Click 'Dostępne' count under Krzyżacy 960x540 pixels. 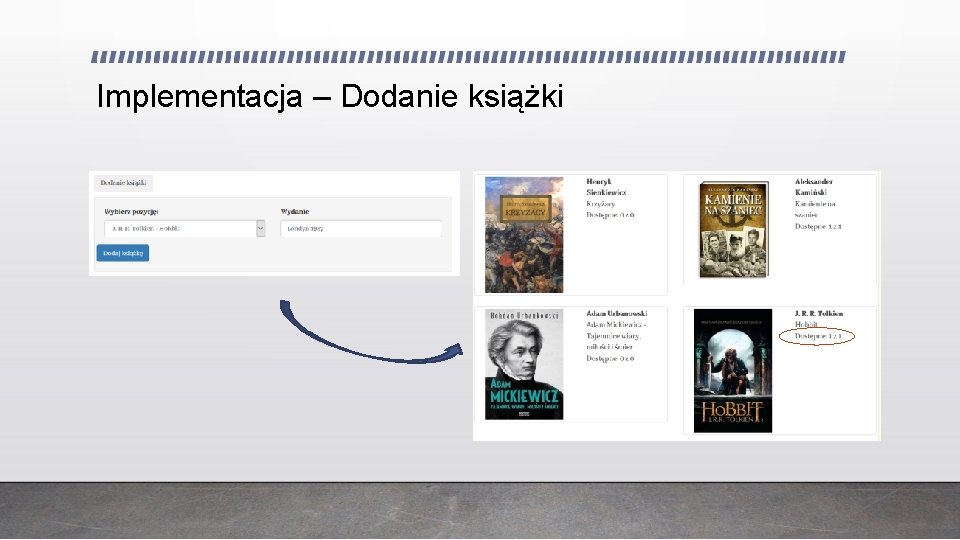tap(610, 215)
